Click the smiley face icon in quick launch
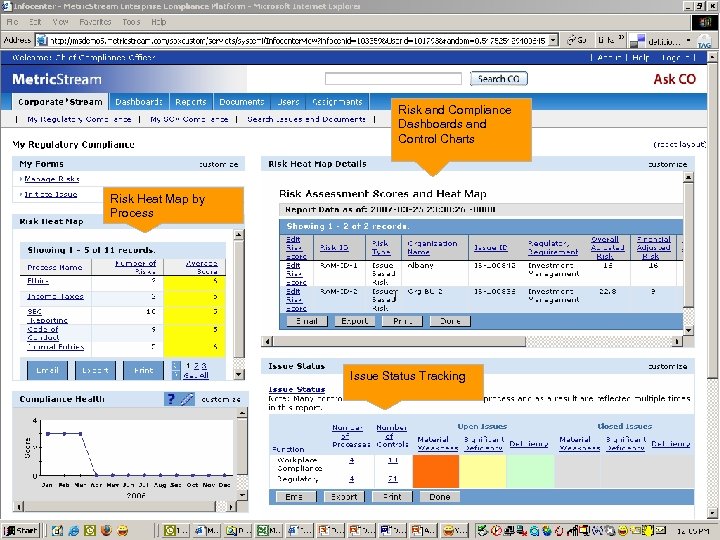 coord(123,531)
